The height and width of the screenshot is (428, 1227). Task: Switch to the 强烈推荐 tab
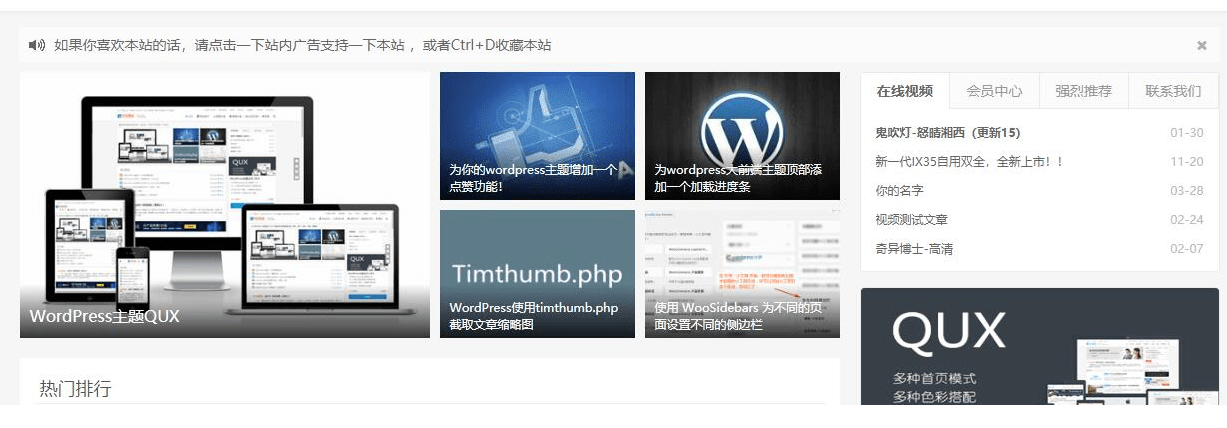pos(1084,91)
